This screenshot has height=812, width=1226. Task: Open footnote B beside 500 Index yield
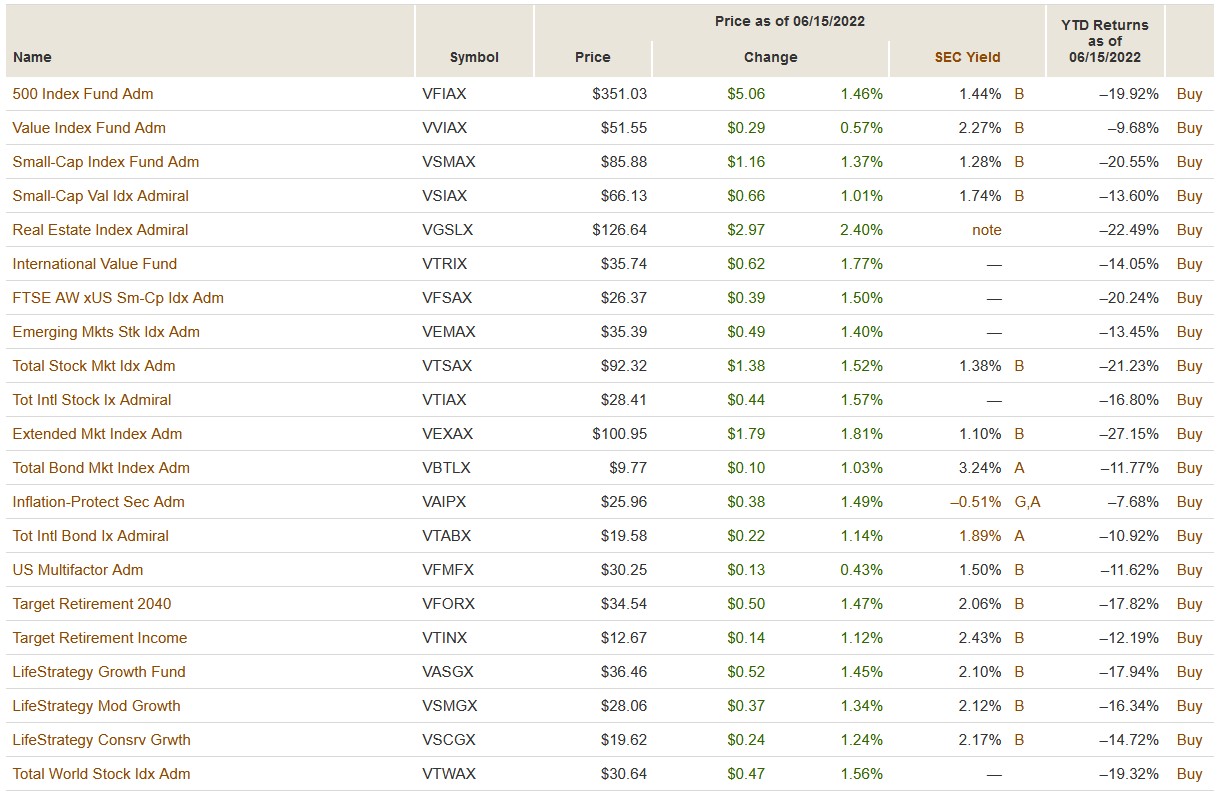pyautogui.click(x=1019, y=94)
